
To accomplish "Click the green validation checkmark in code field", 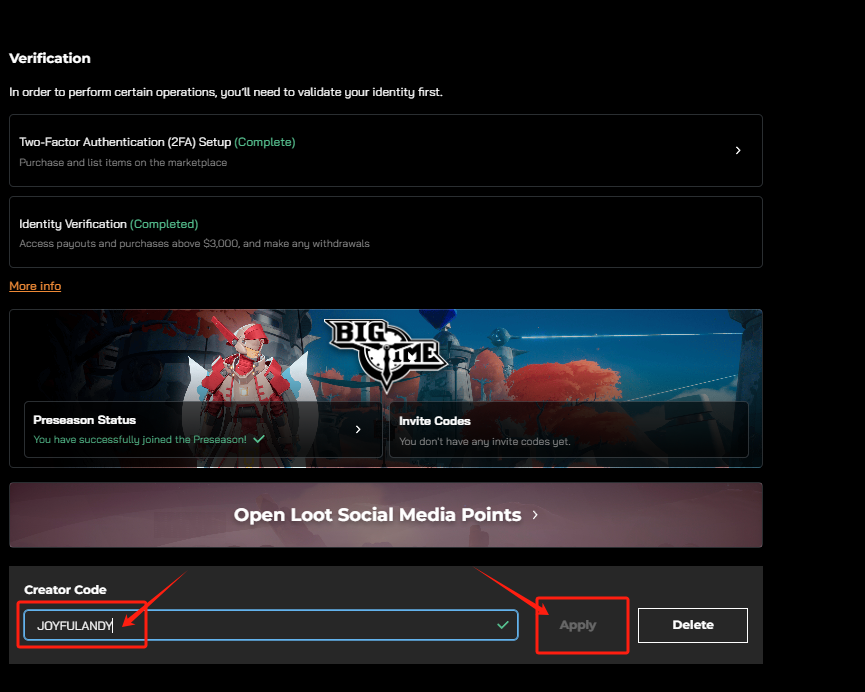I will 502,625.
